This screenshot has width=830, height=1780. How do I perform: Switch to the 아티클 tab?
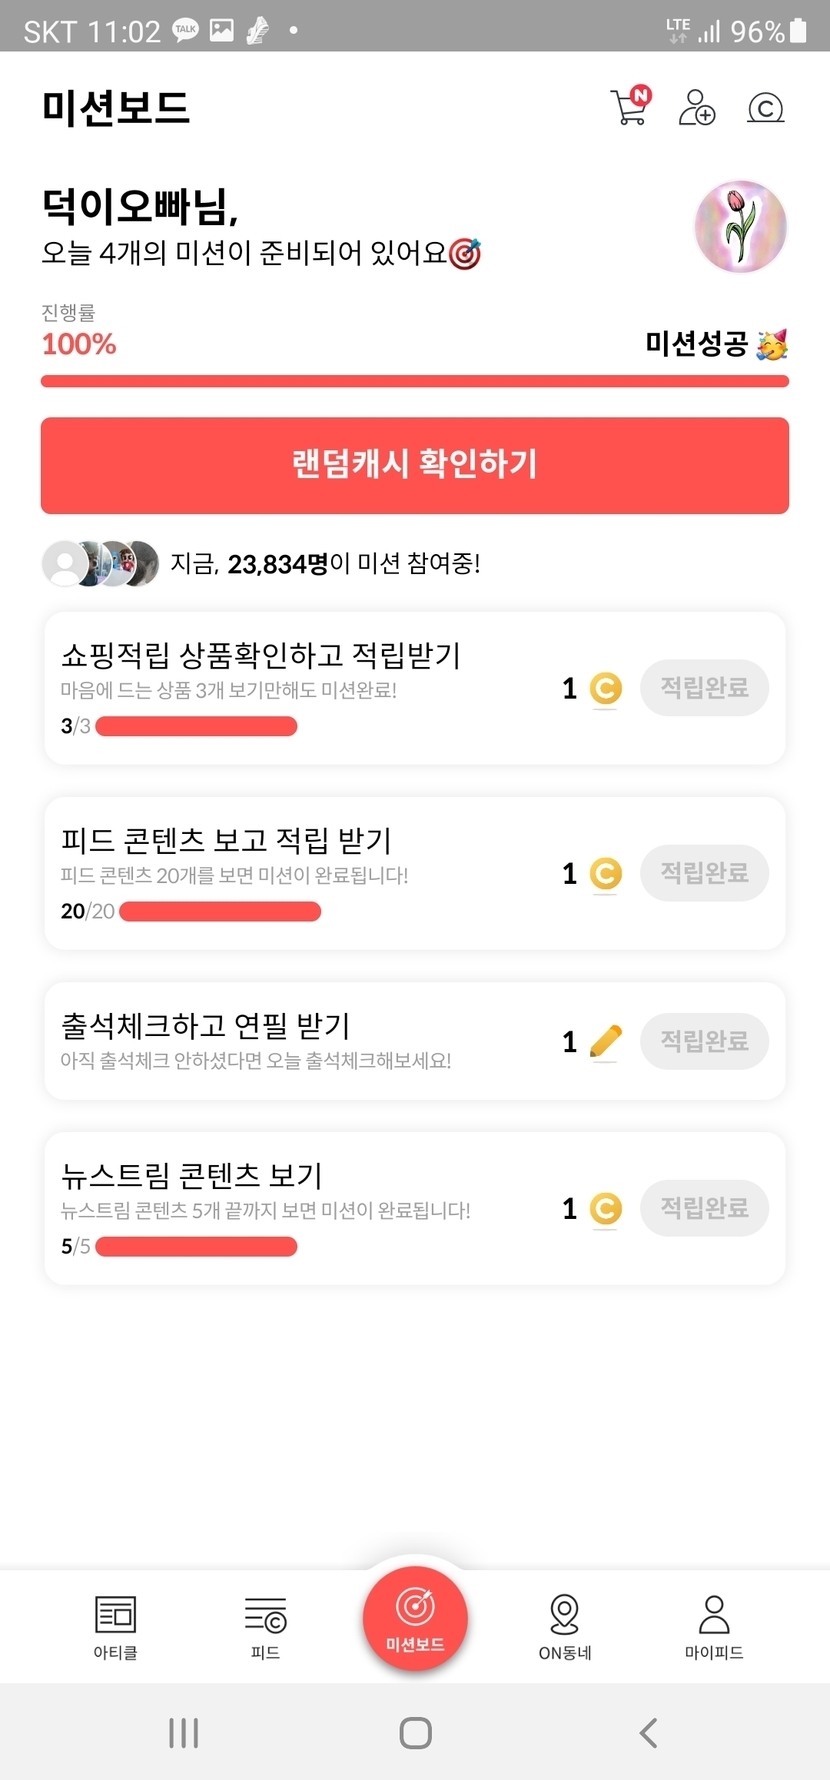[x=115, y=1627]
